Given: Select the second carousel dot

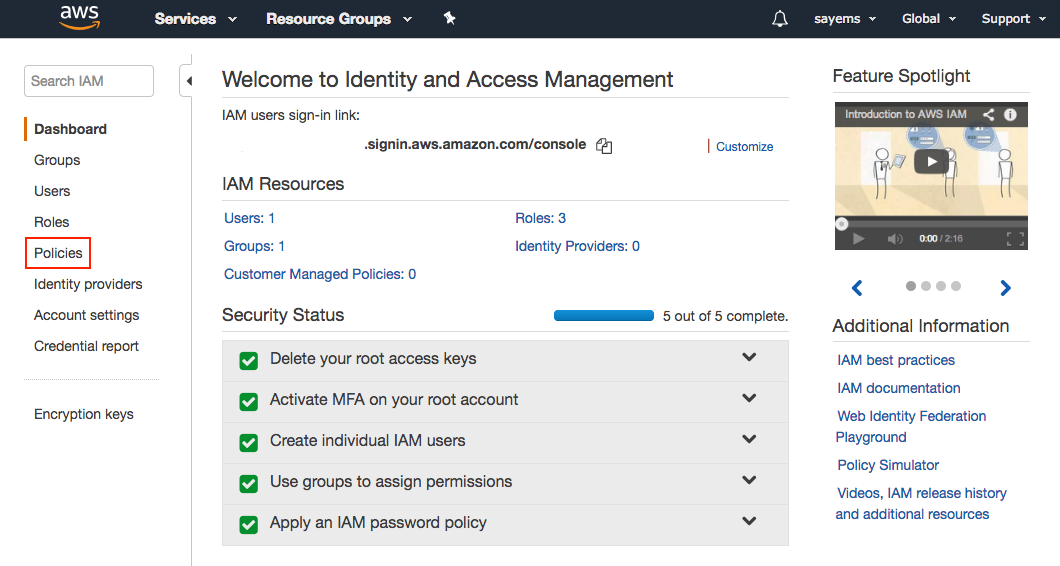Looking at the screenshot, I should point(925,286).
